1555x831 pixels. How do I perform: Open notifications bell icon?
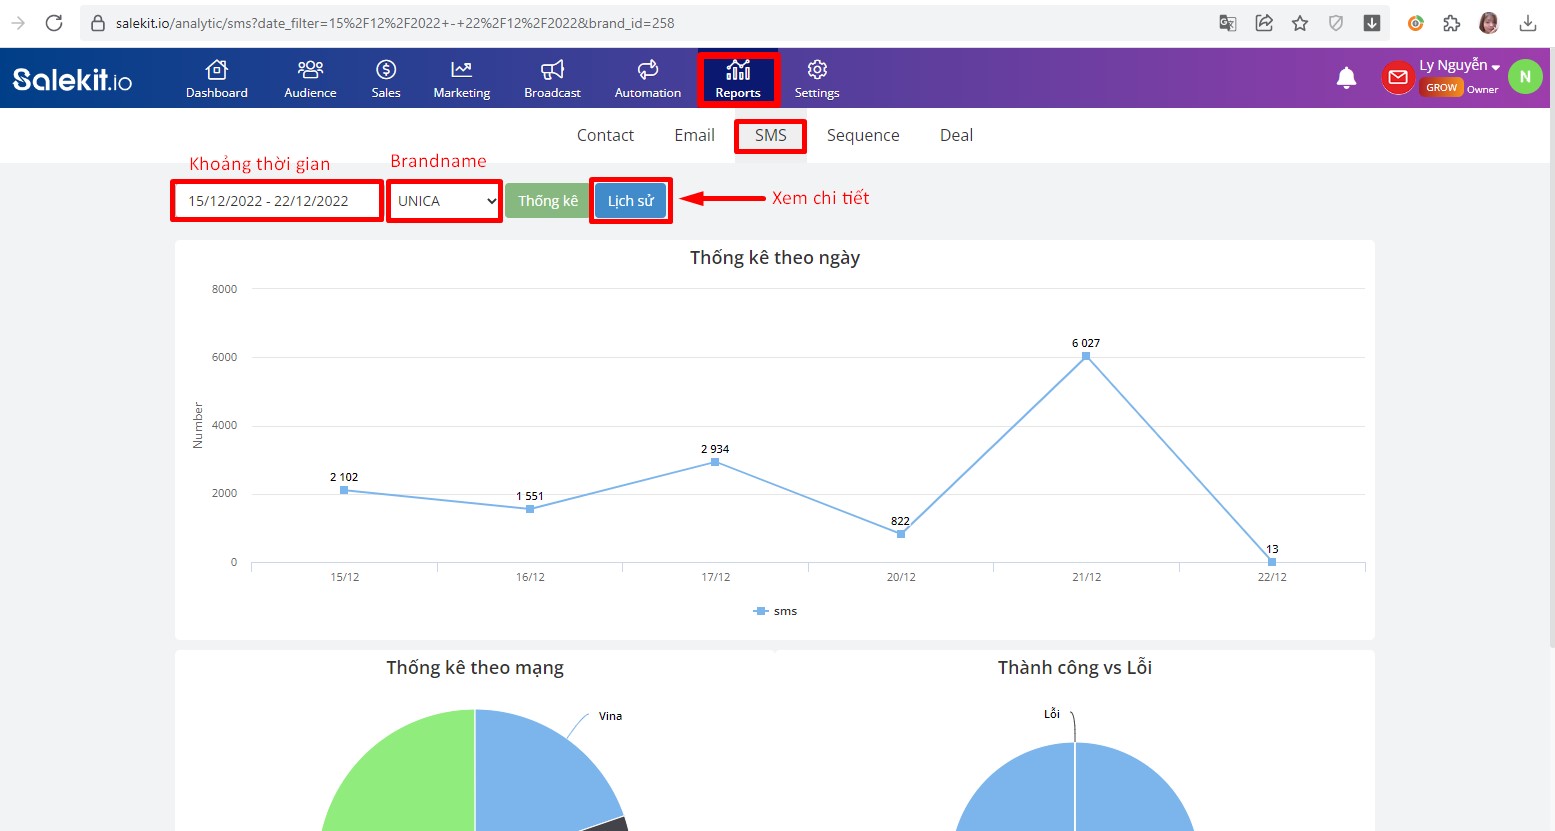(1347, 78)
